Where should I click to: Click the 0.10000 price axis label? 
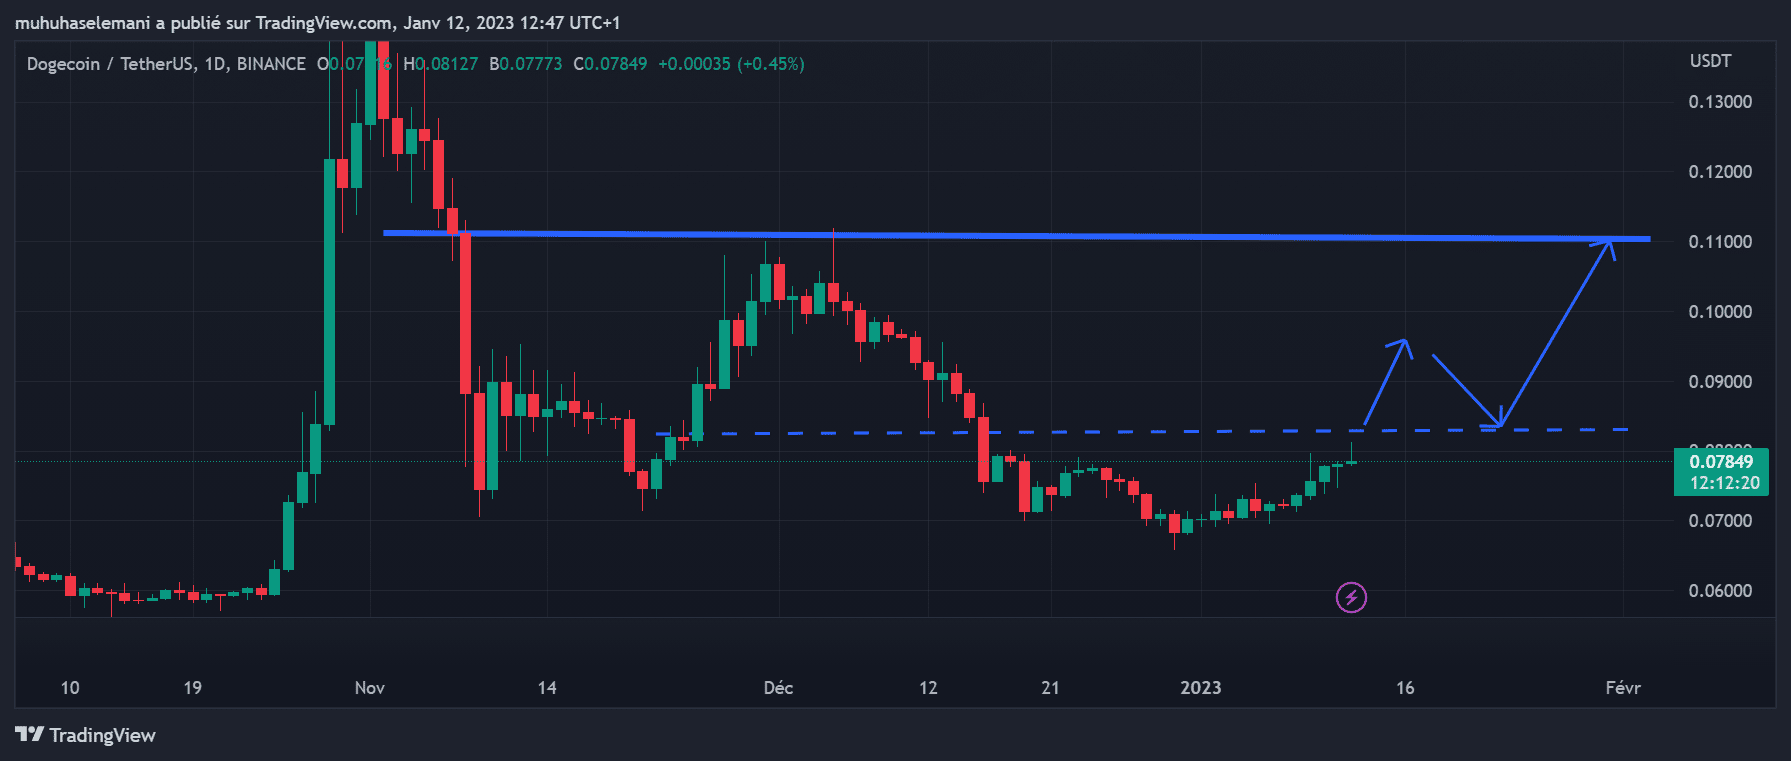1720,312
